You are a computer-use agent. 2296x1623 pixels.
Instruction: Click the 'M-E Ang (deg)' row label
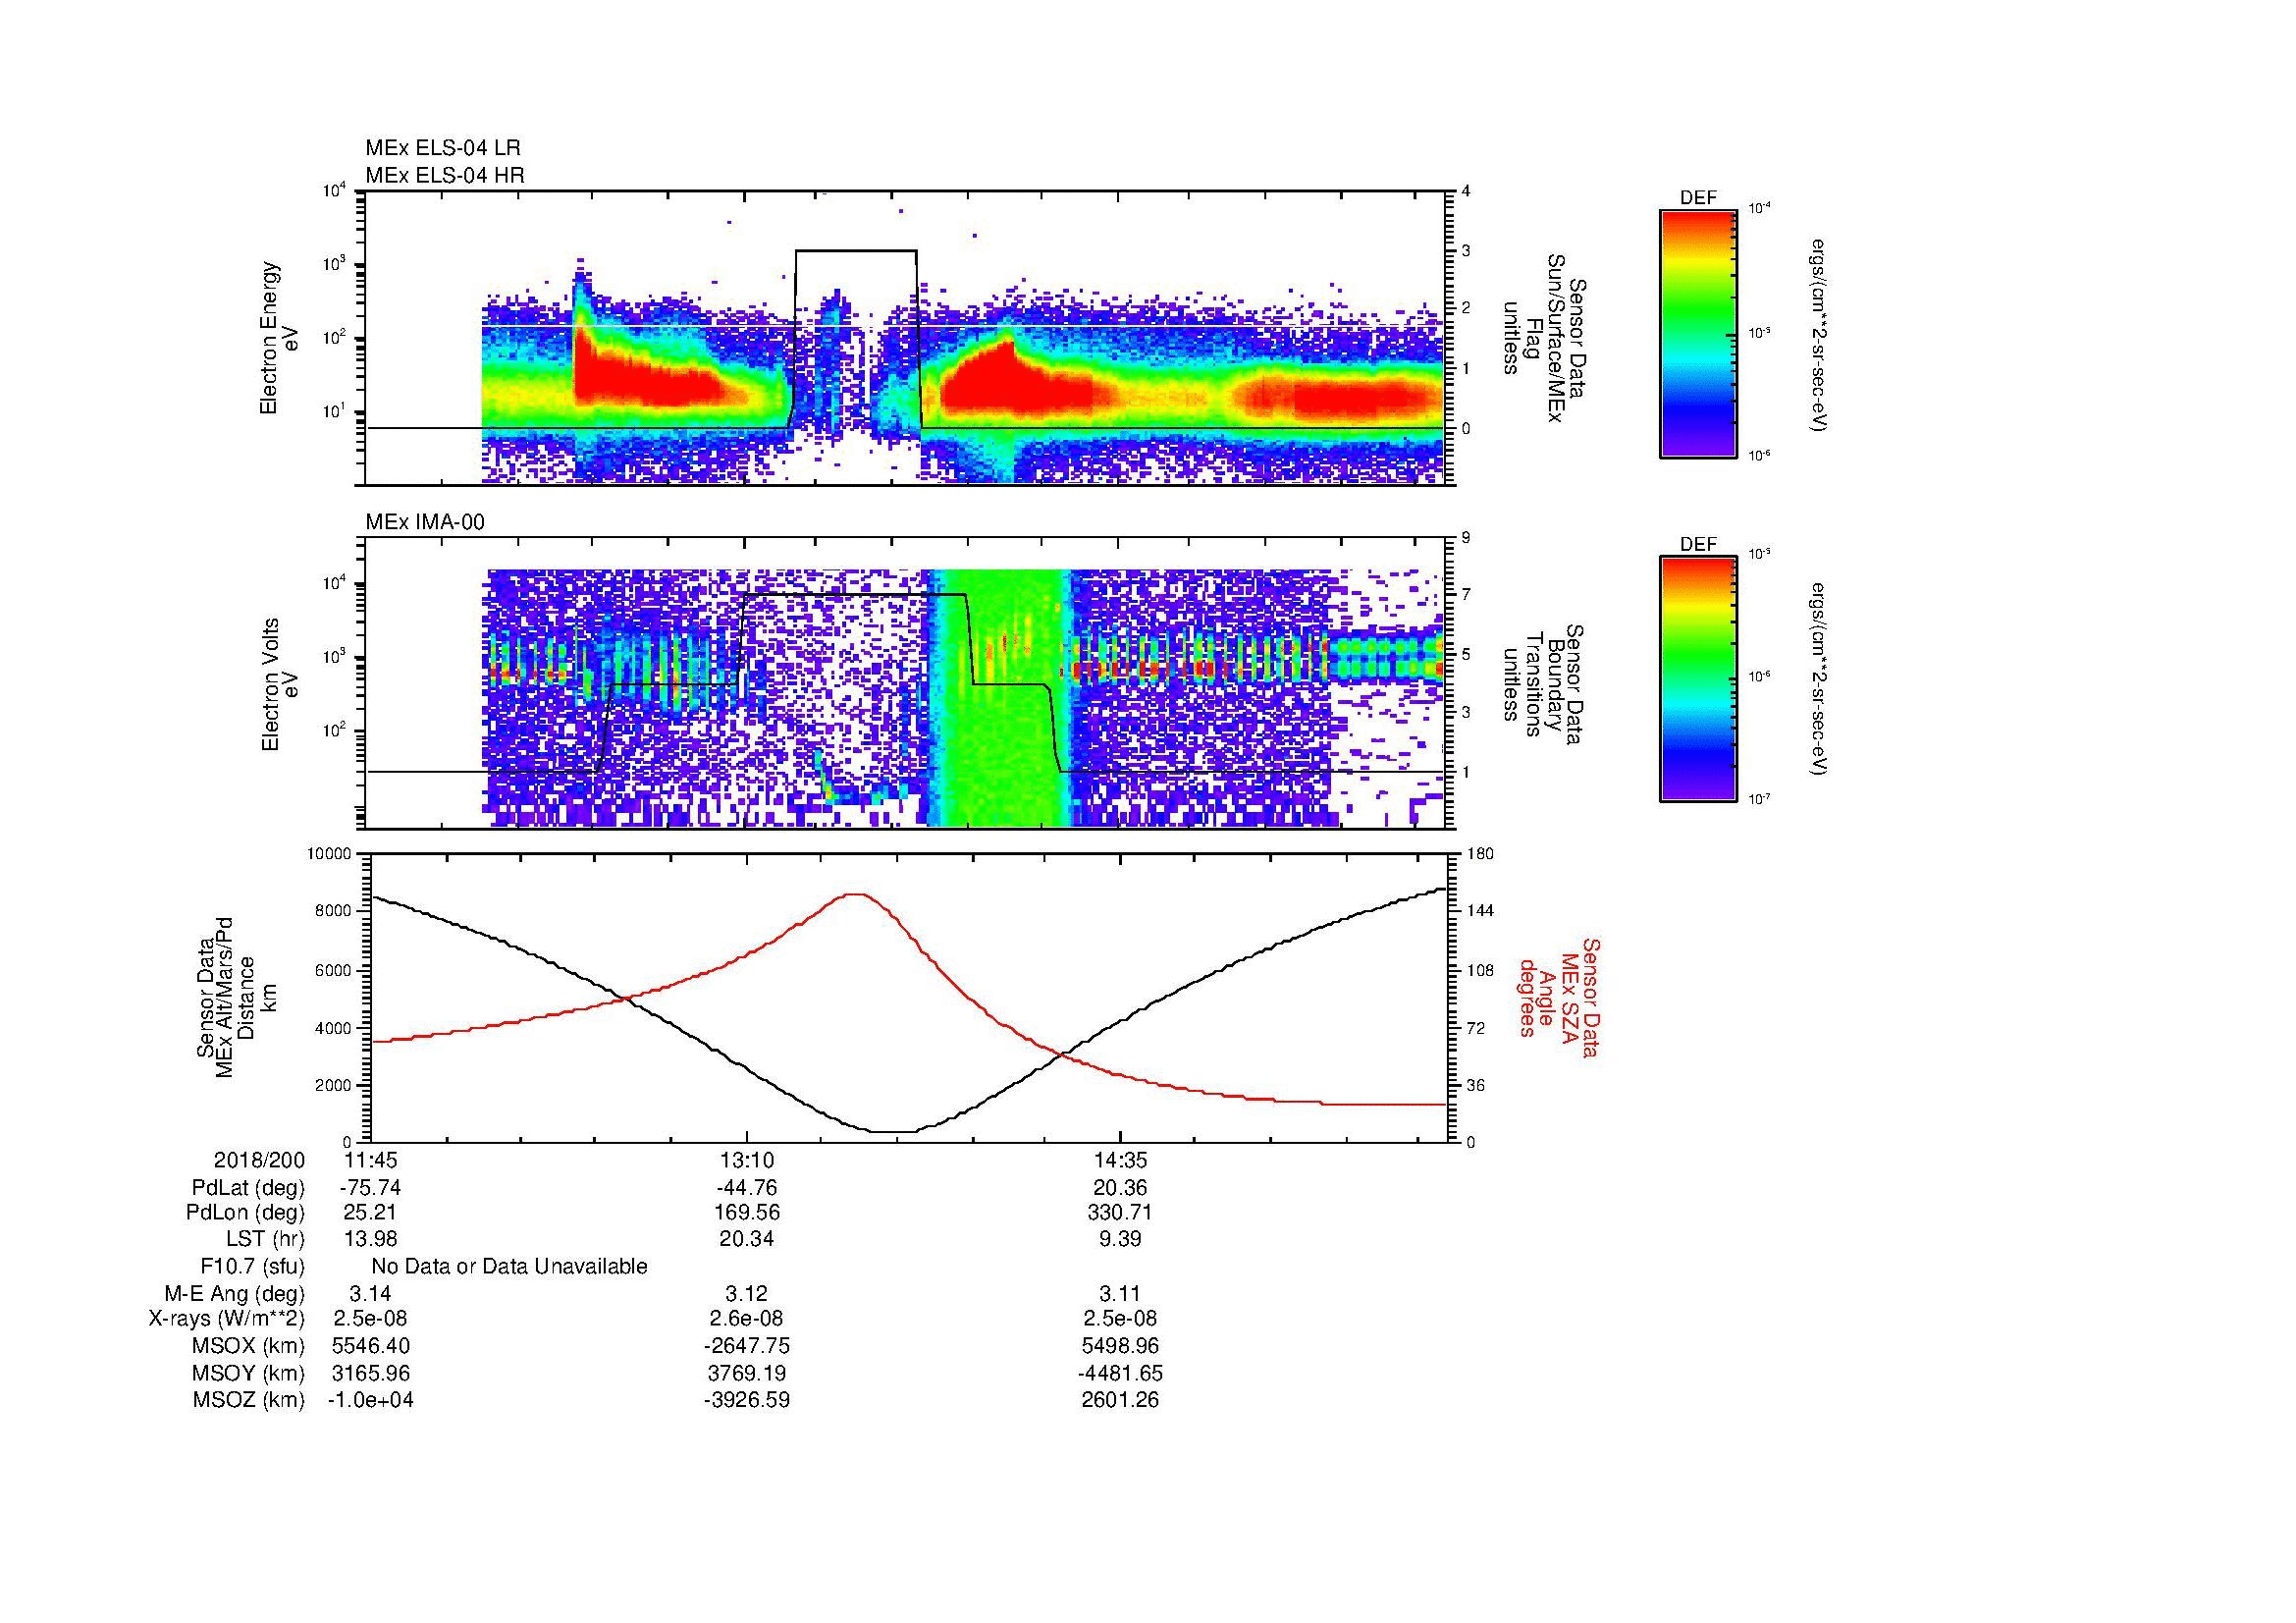234,1293
